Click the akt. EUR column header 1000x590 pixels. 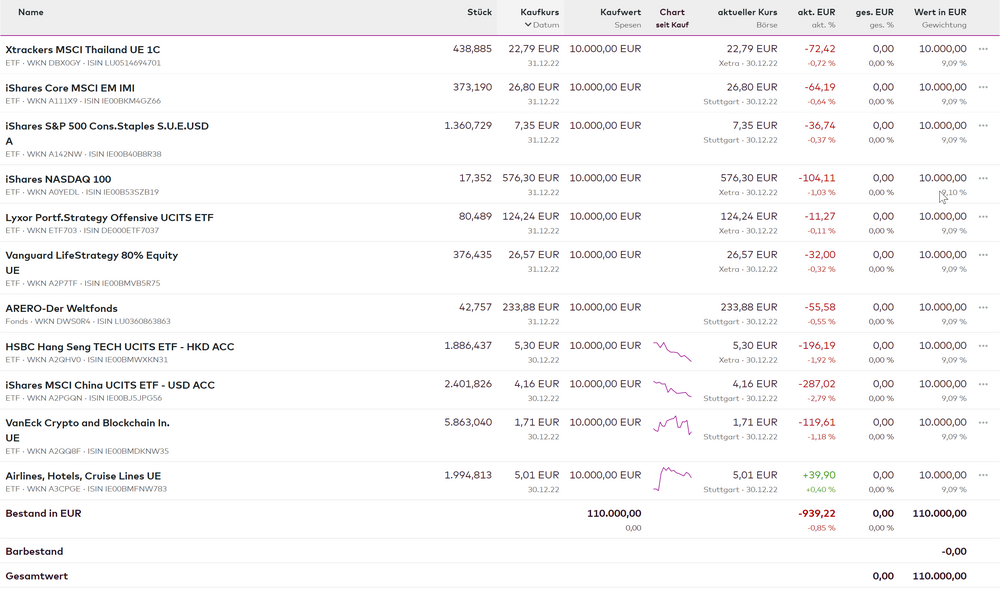(x=816, y=12)
